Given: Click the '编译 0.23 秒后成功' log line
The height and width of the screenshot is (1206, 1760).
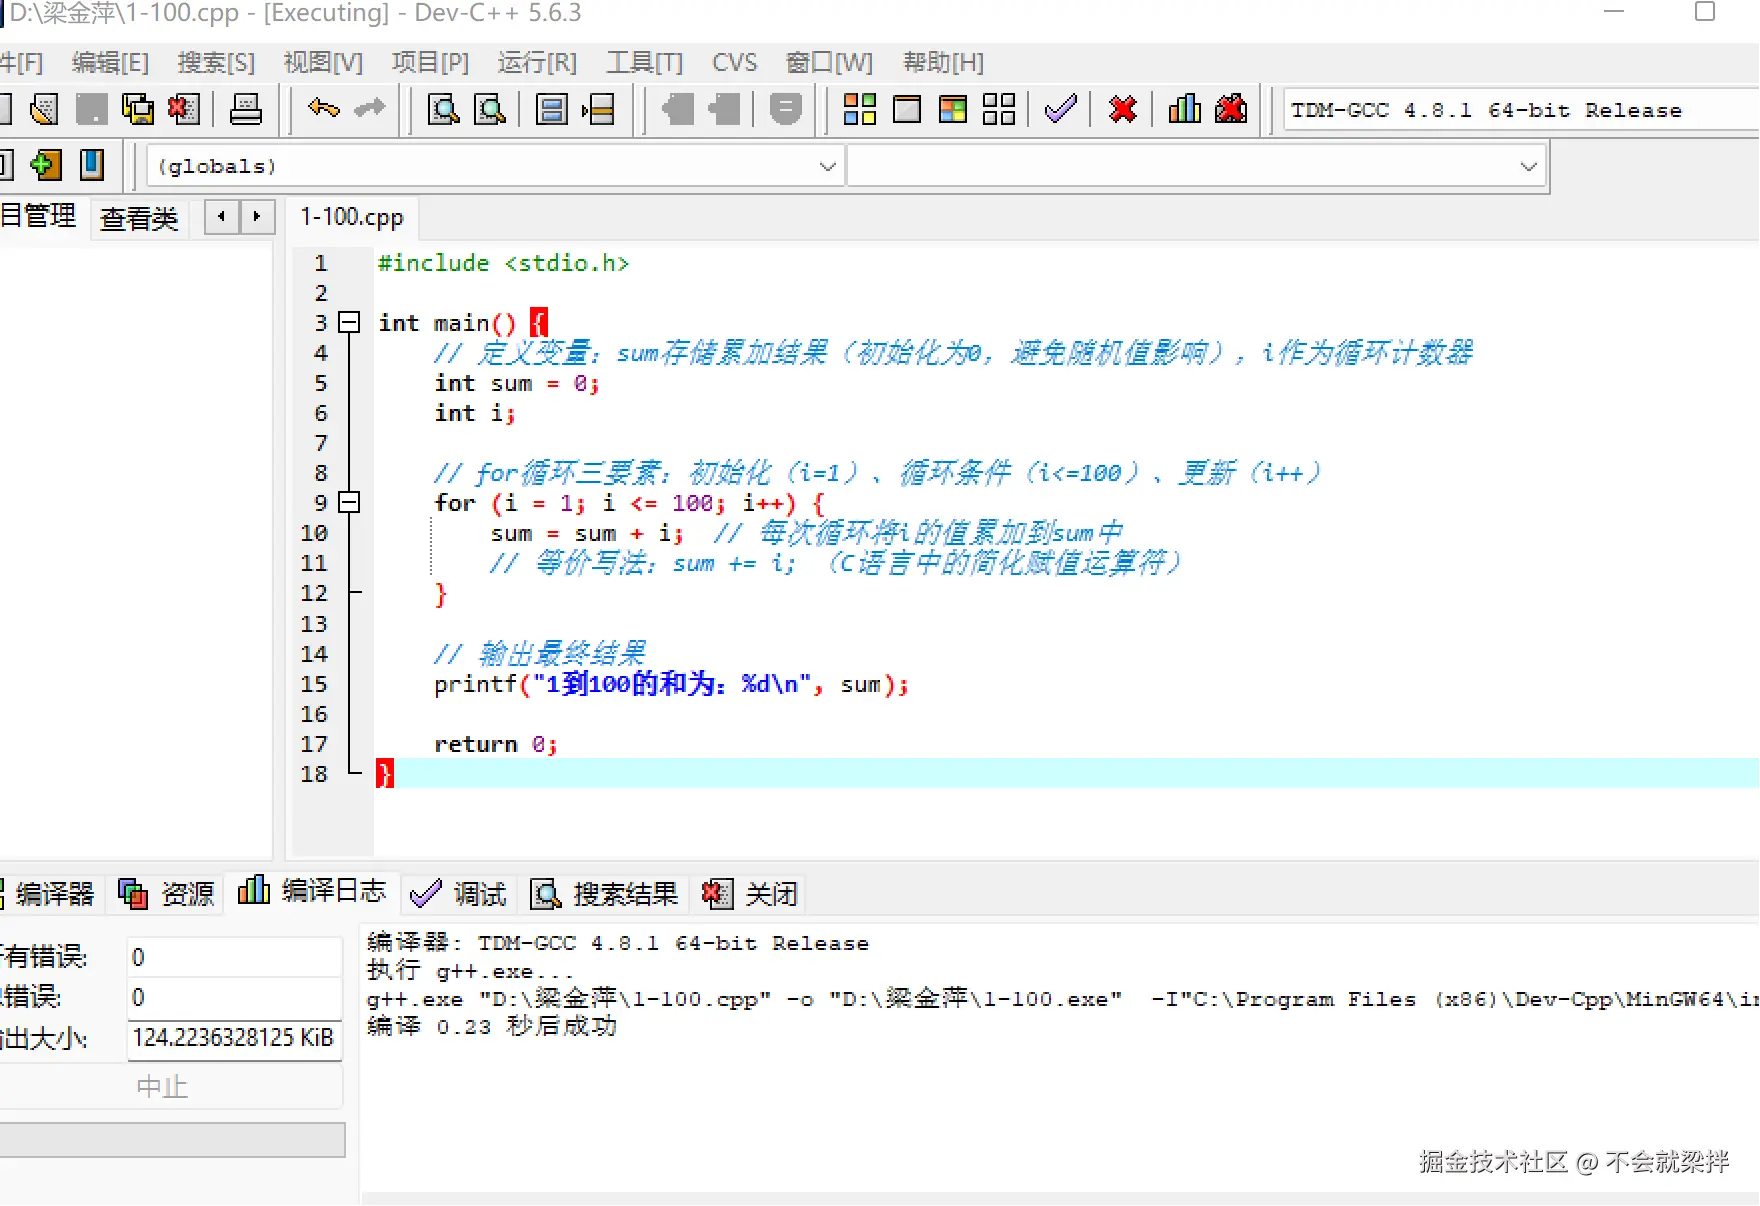Looking at the screenshot, I should point(491,1027).
